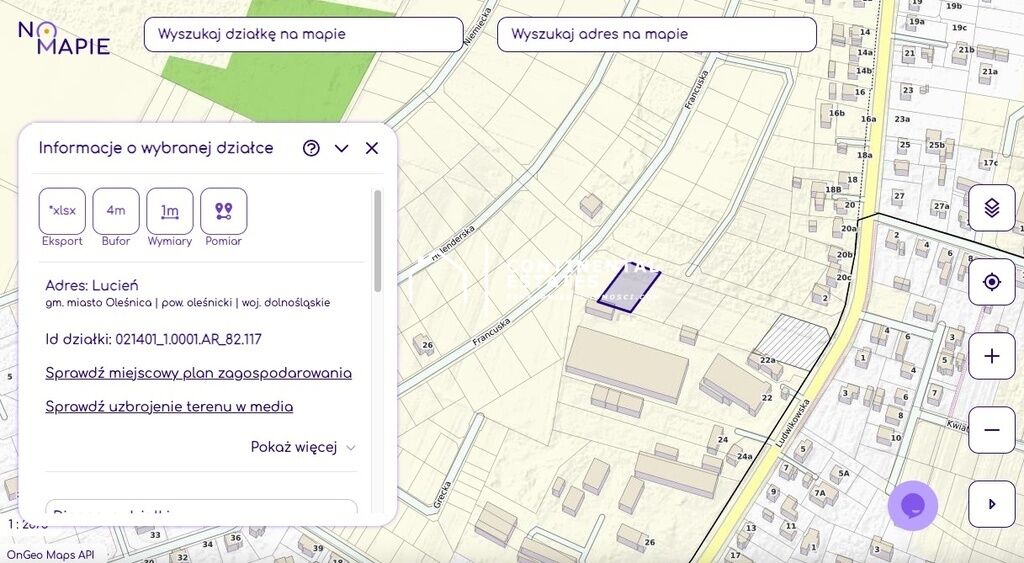This screenshot has height=563, width=1024.
Task: Click the info panel vertical scrollbar
Action: (x=378, y=242)
